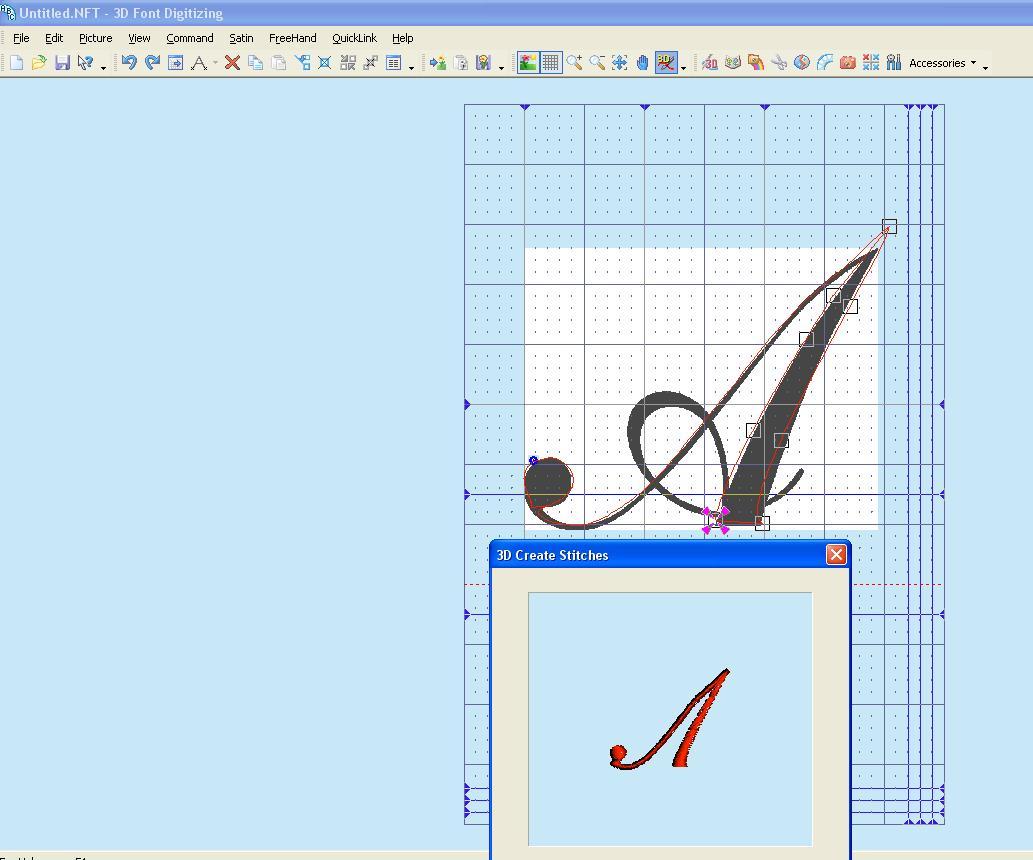Open toolbar options arrow after help cursor icon

coord(103,67)
